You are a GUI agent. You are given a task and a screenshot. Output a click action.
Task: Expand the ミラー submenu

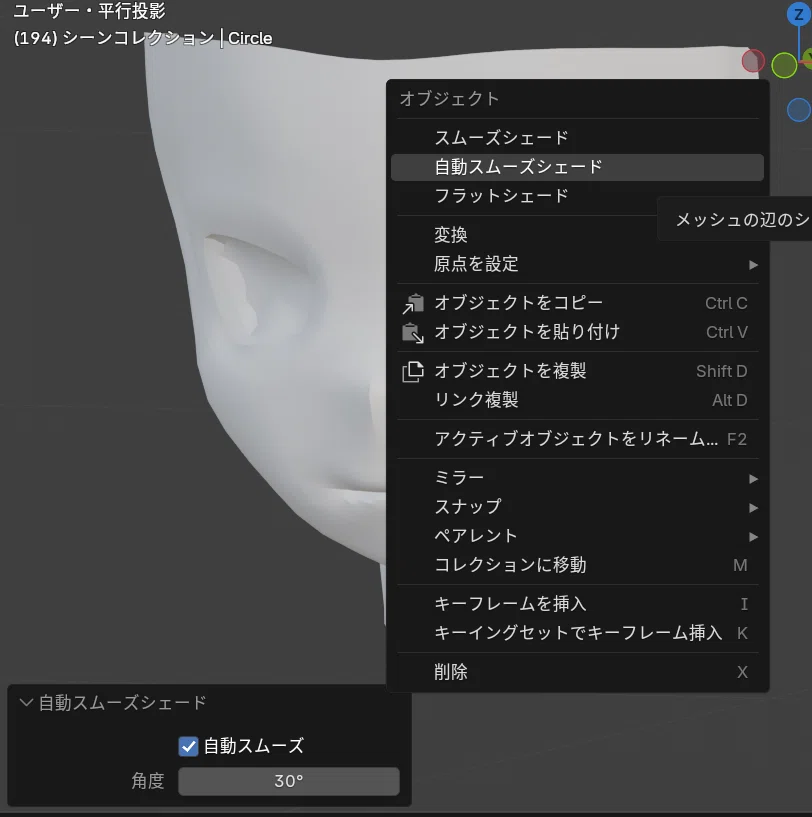tap(577, 478)
